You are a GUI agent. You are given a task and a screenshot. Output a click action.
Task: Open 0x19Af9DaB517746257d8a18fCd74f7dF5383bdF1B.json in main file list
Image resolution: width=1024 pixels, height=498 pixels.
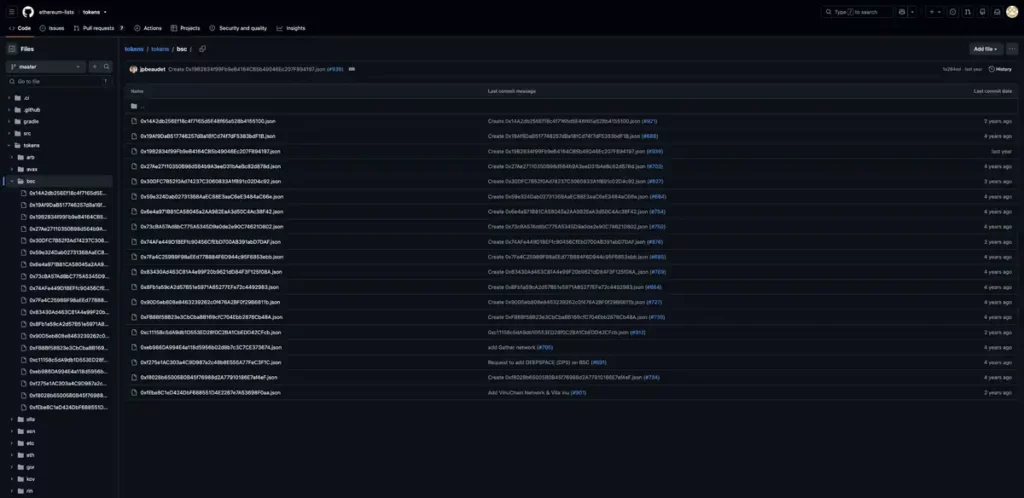[x=208, y=136]
